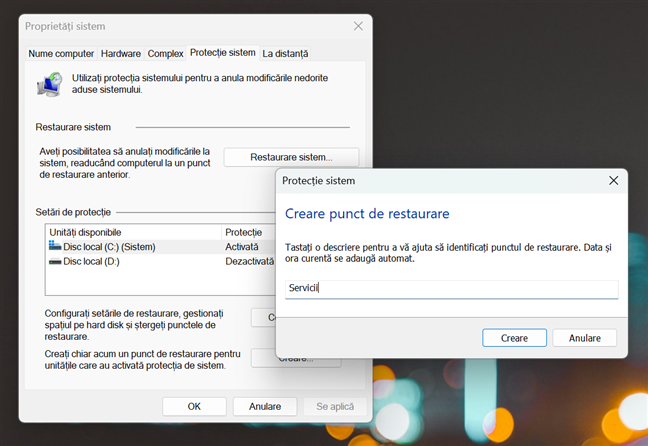Click the restore point description text field

point(451,288)
